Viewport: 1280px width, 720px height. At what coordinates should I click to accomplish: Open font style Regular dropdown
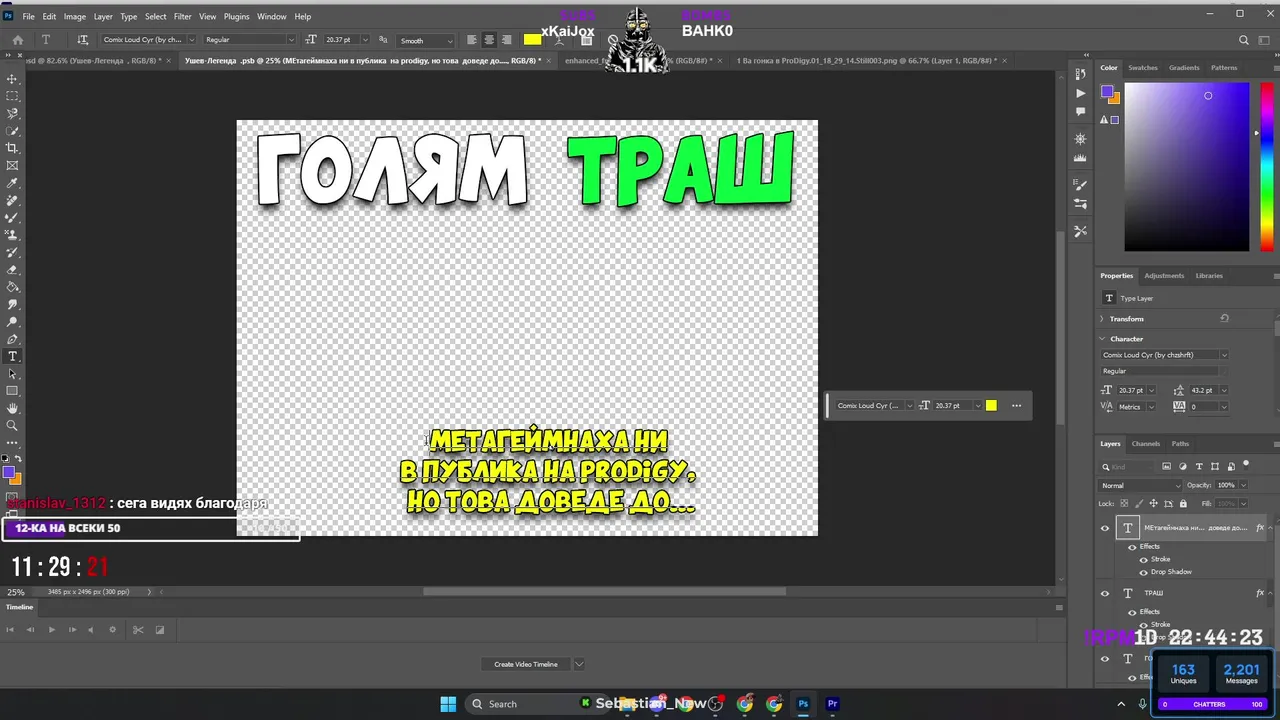[x=291, y=40]
